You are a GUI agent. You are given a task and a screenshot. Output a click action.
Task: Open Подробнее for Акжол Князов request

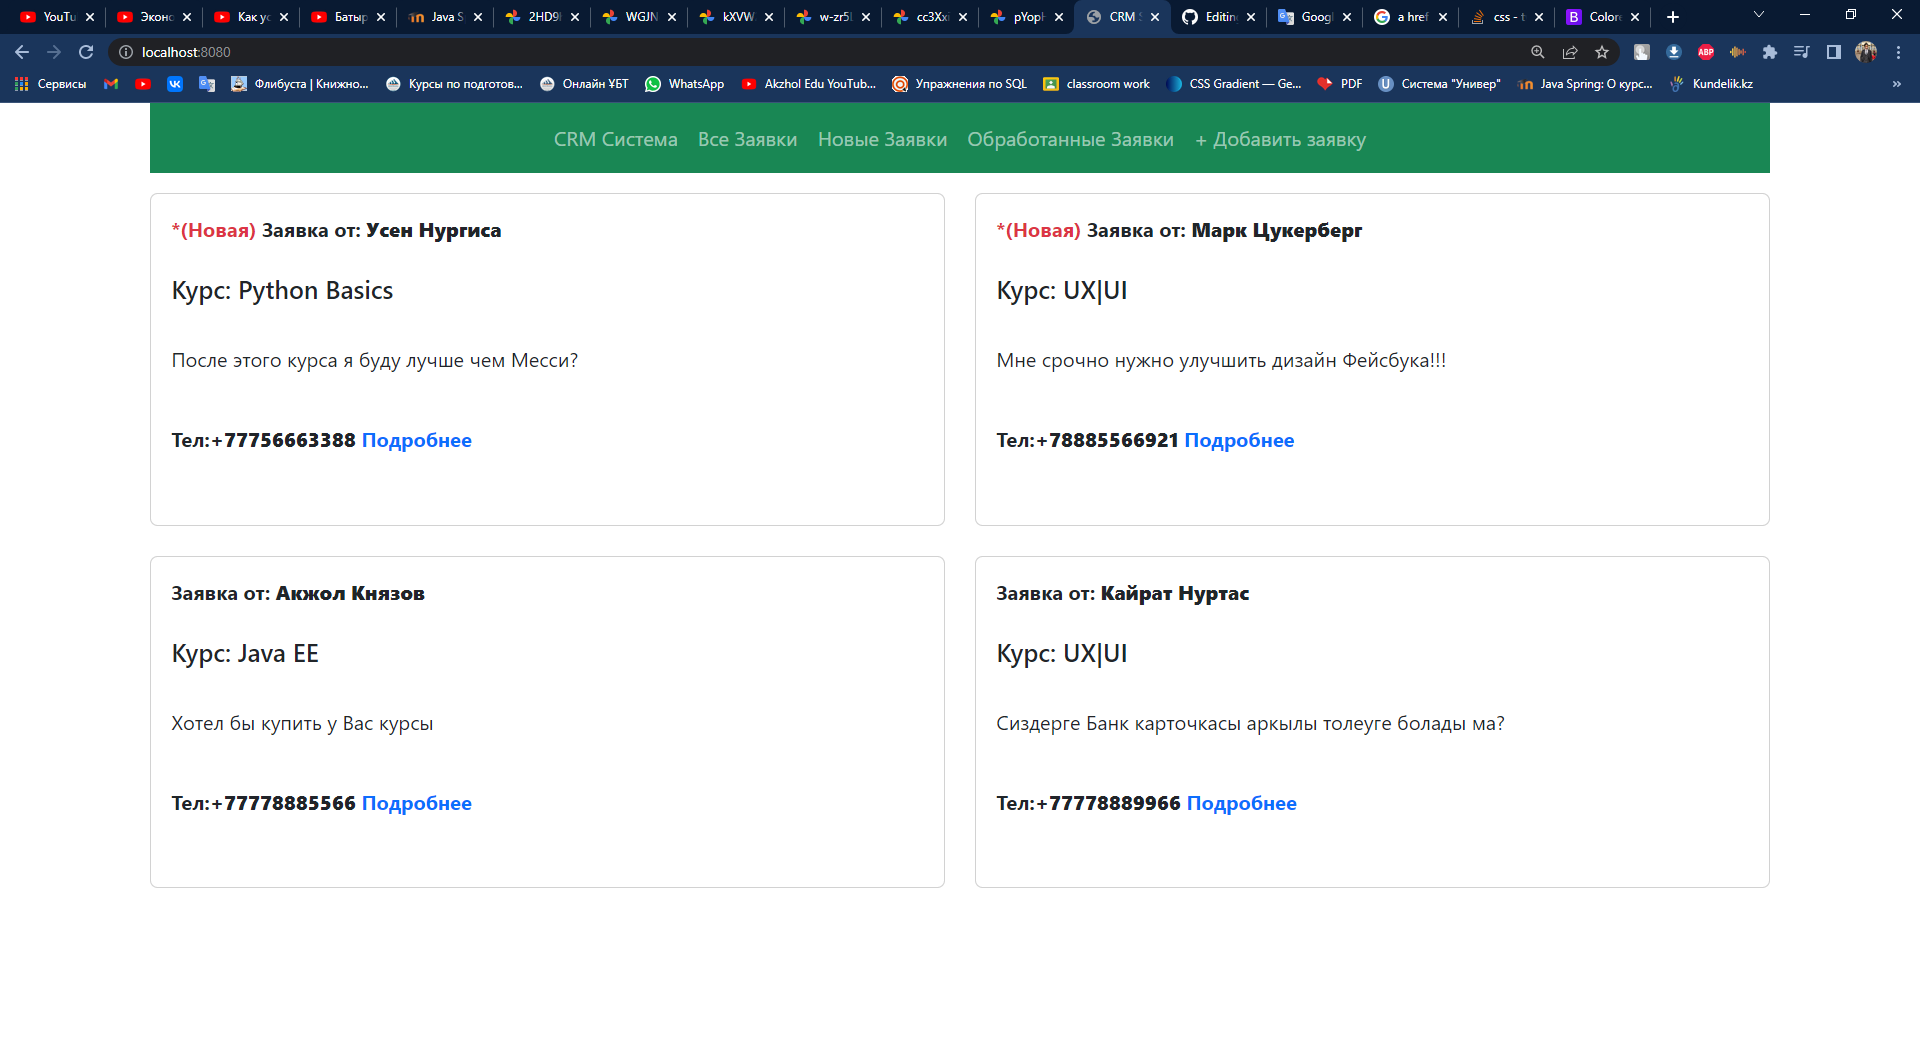pos(416,804)
